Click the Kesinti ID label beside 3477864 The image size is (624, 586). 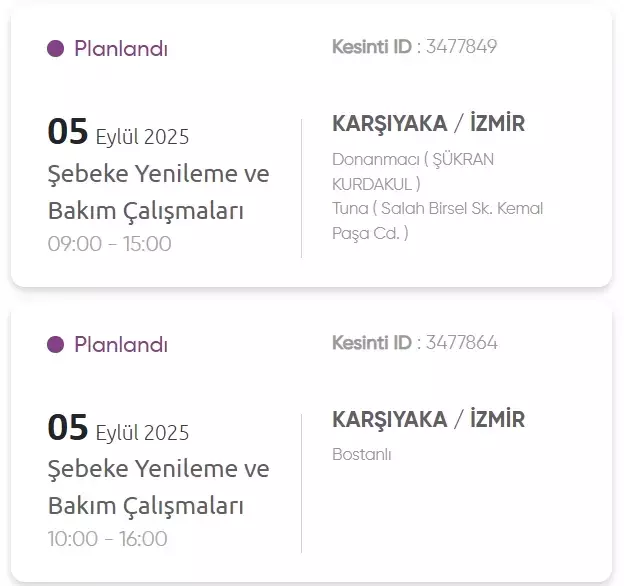point(372,343)
